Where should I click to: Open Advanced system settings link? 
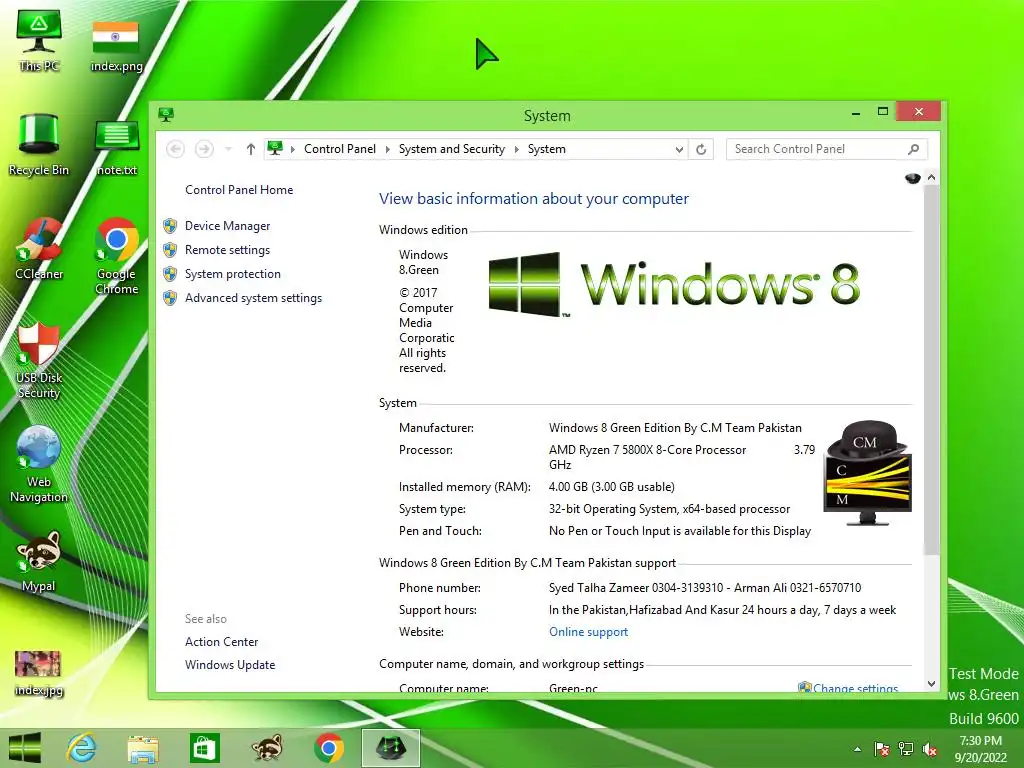point(253,298)
